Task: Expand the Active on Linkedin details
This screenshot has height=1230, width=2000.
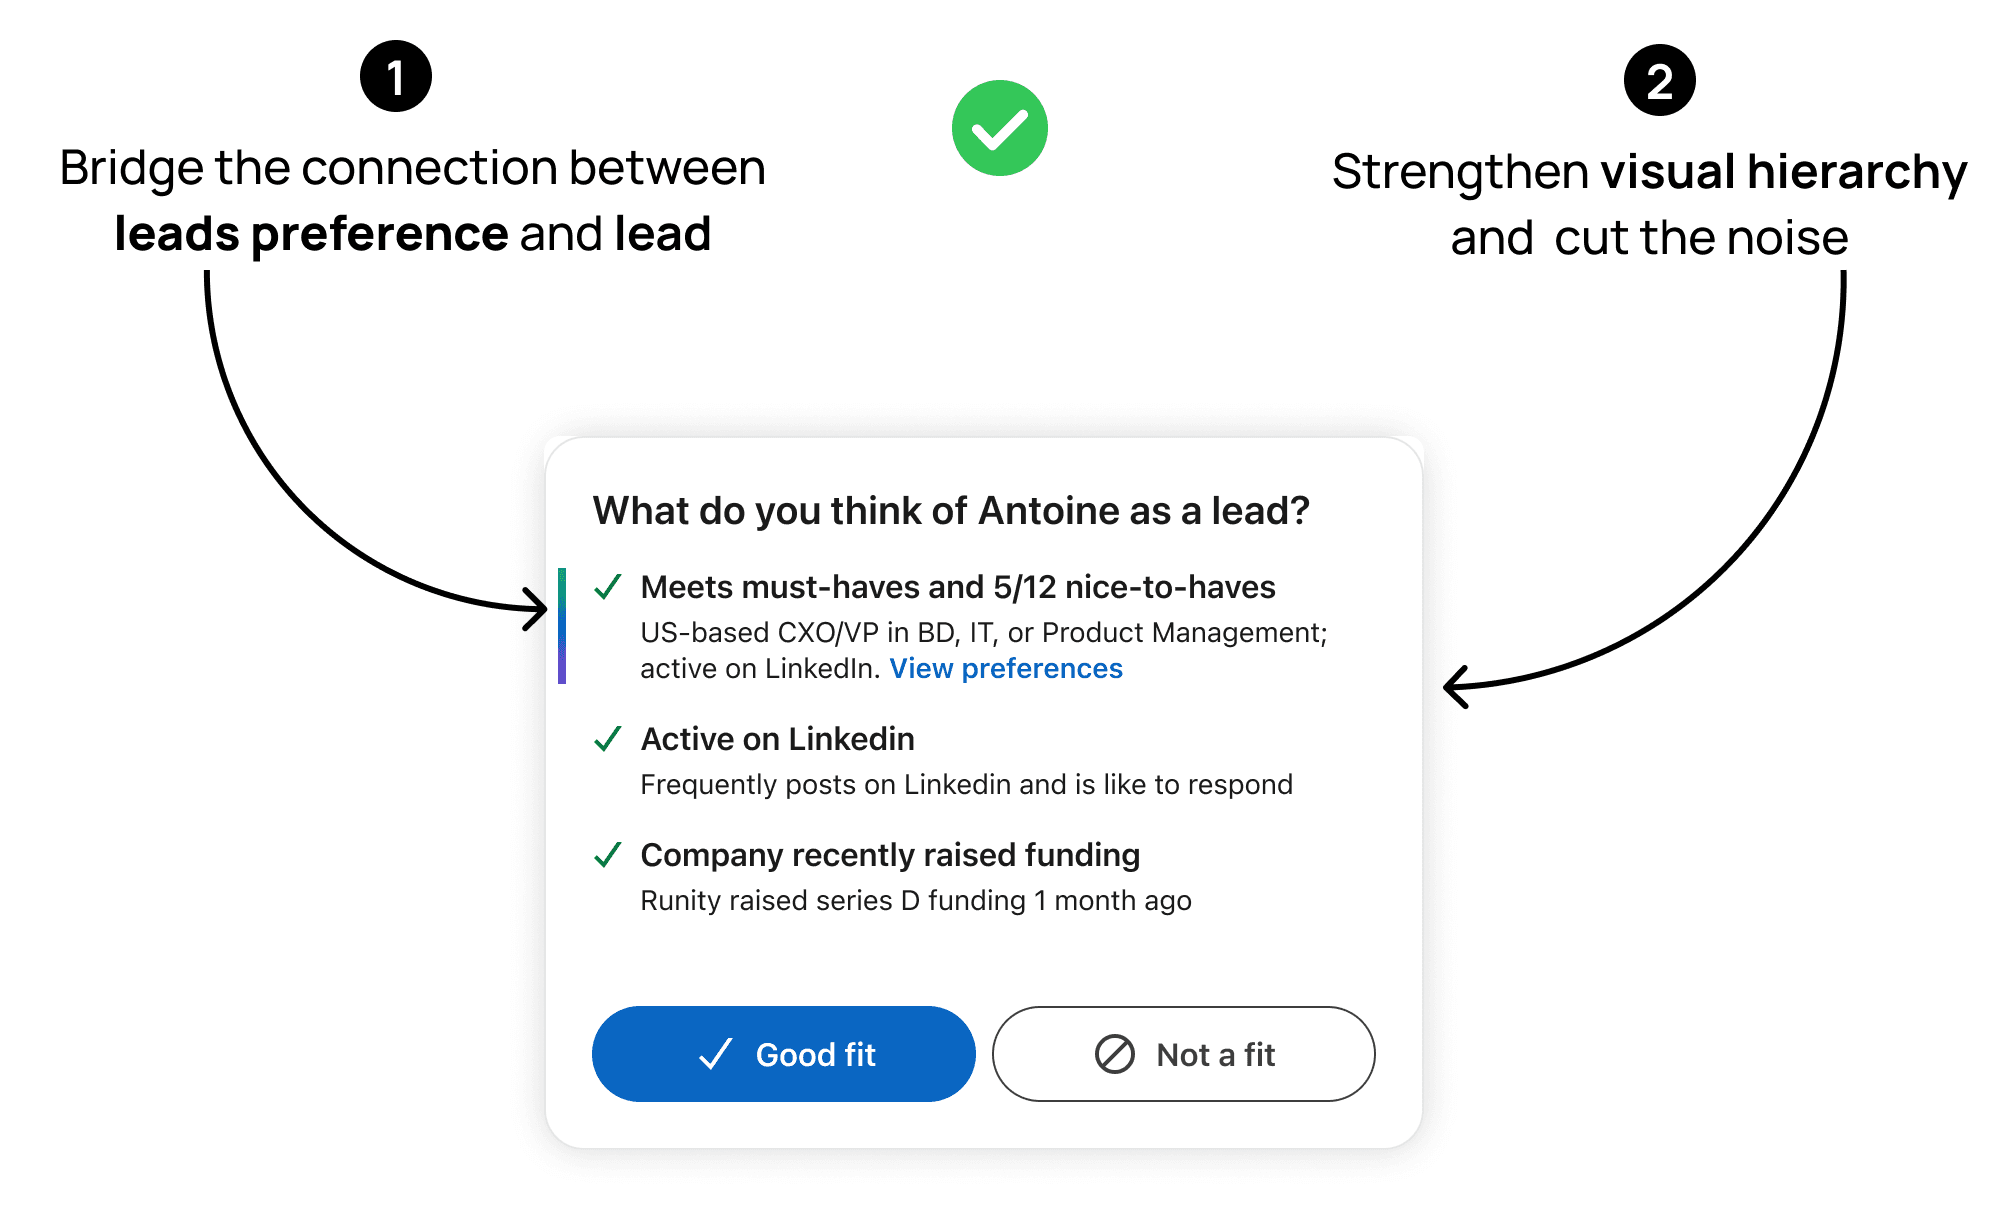Action: tap(777, 740)
